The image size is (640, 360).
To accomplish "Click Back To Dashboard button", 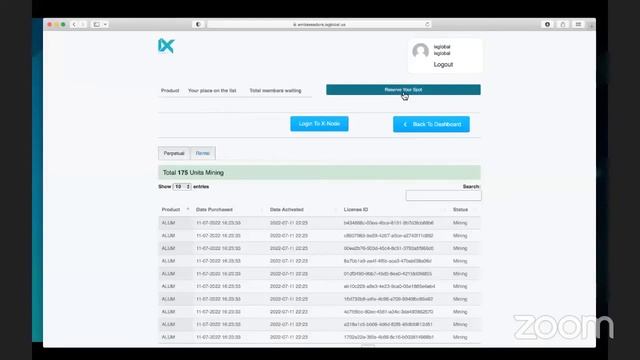I will (431, 124).
